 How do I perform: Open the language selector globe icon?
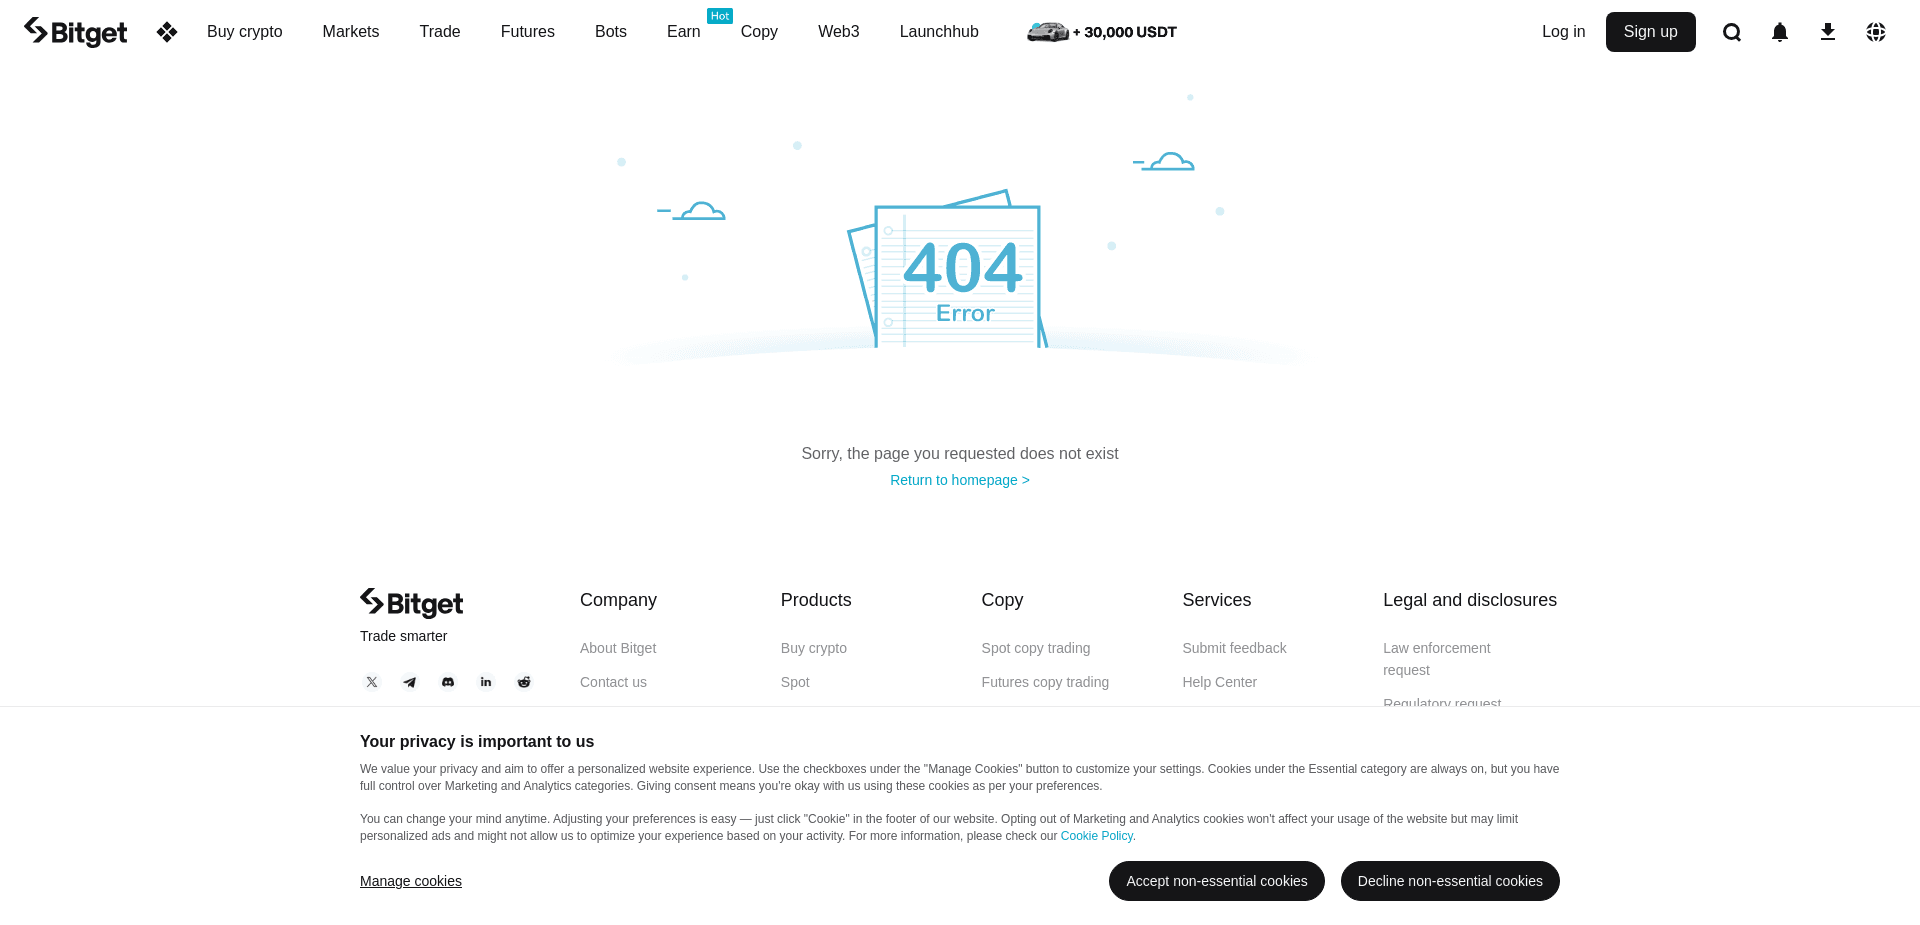pyautogui.click(x=1876, y=31)
